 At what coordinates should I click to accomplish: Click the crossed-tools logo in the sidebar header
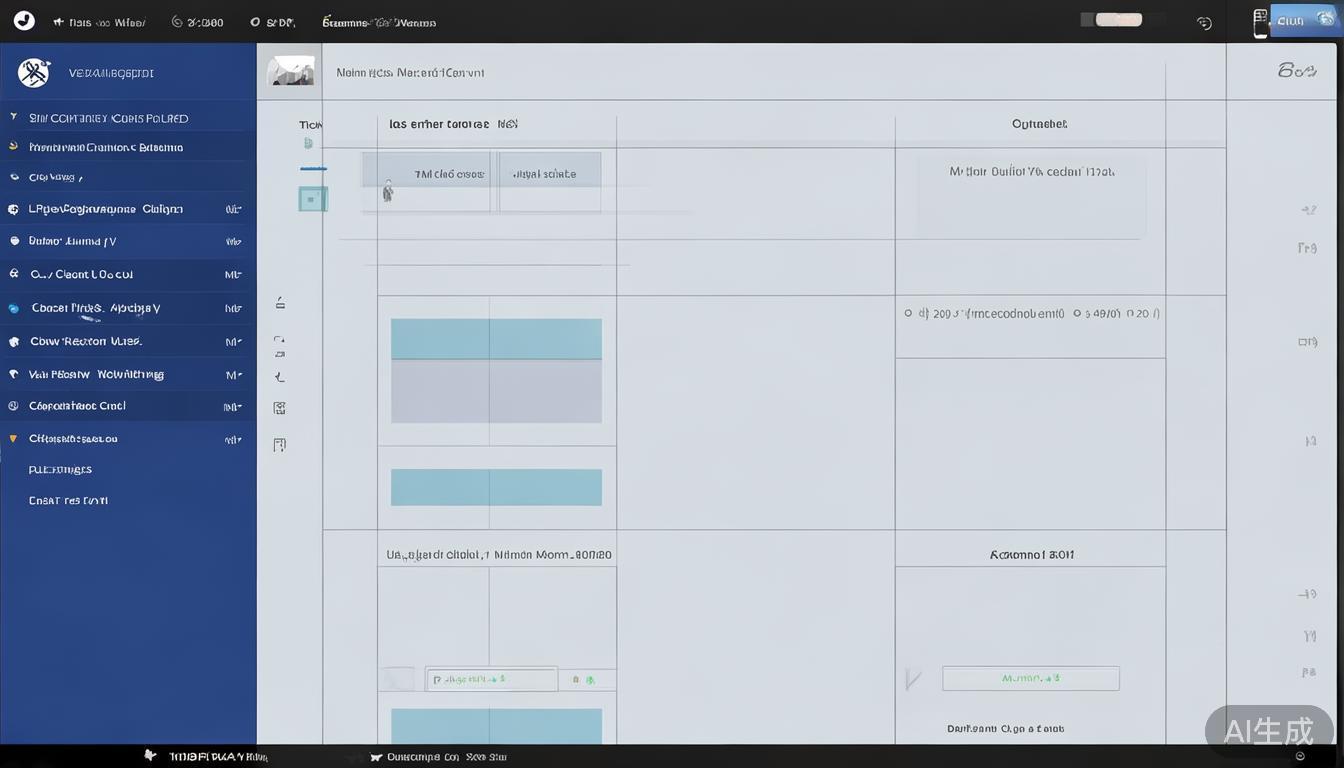coord(34,73)
